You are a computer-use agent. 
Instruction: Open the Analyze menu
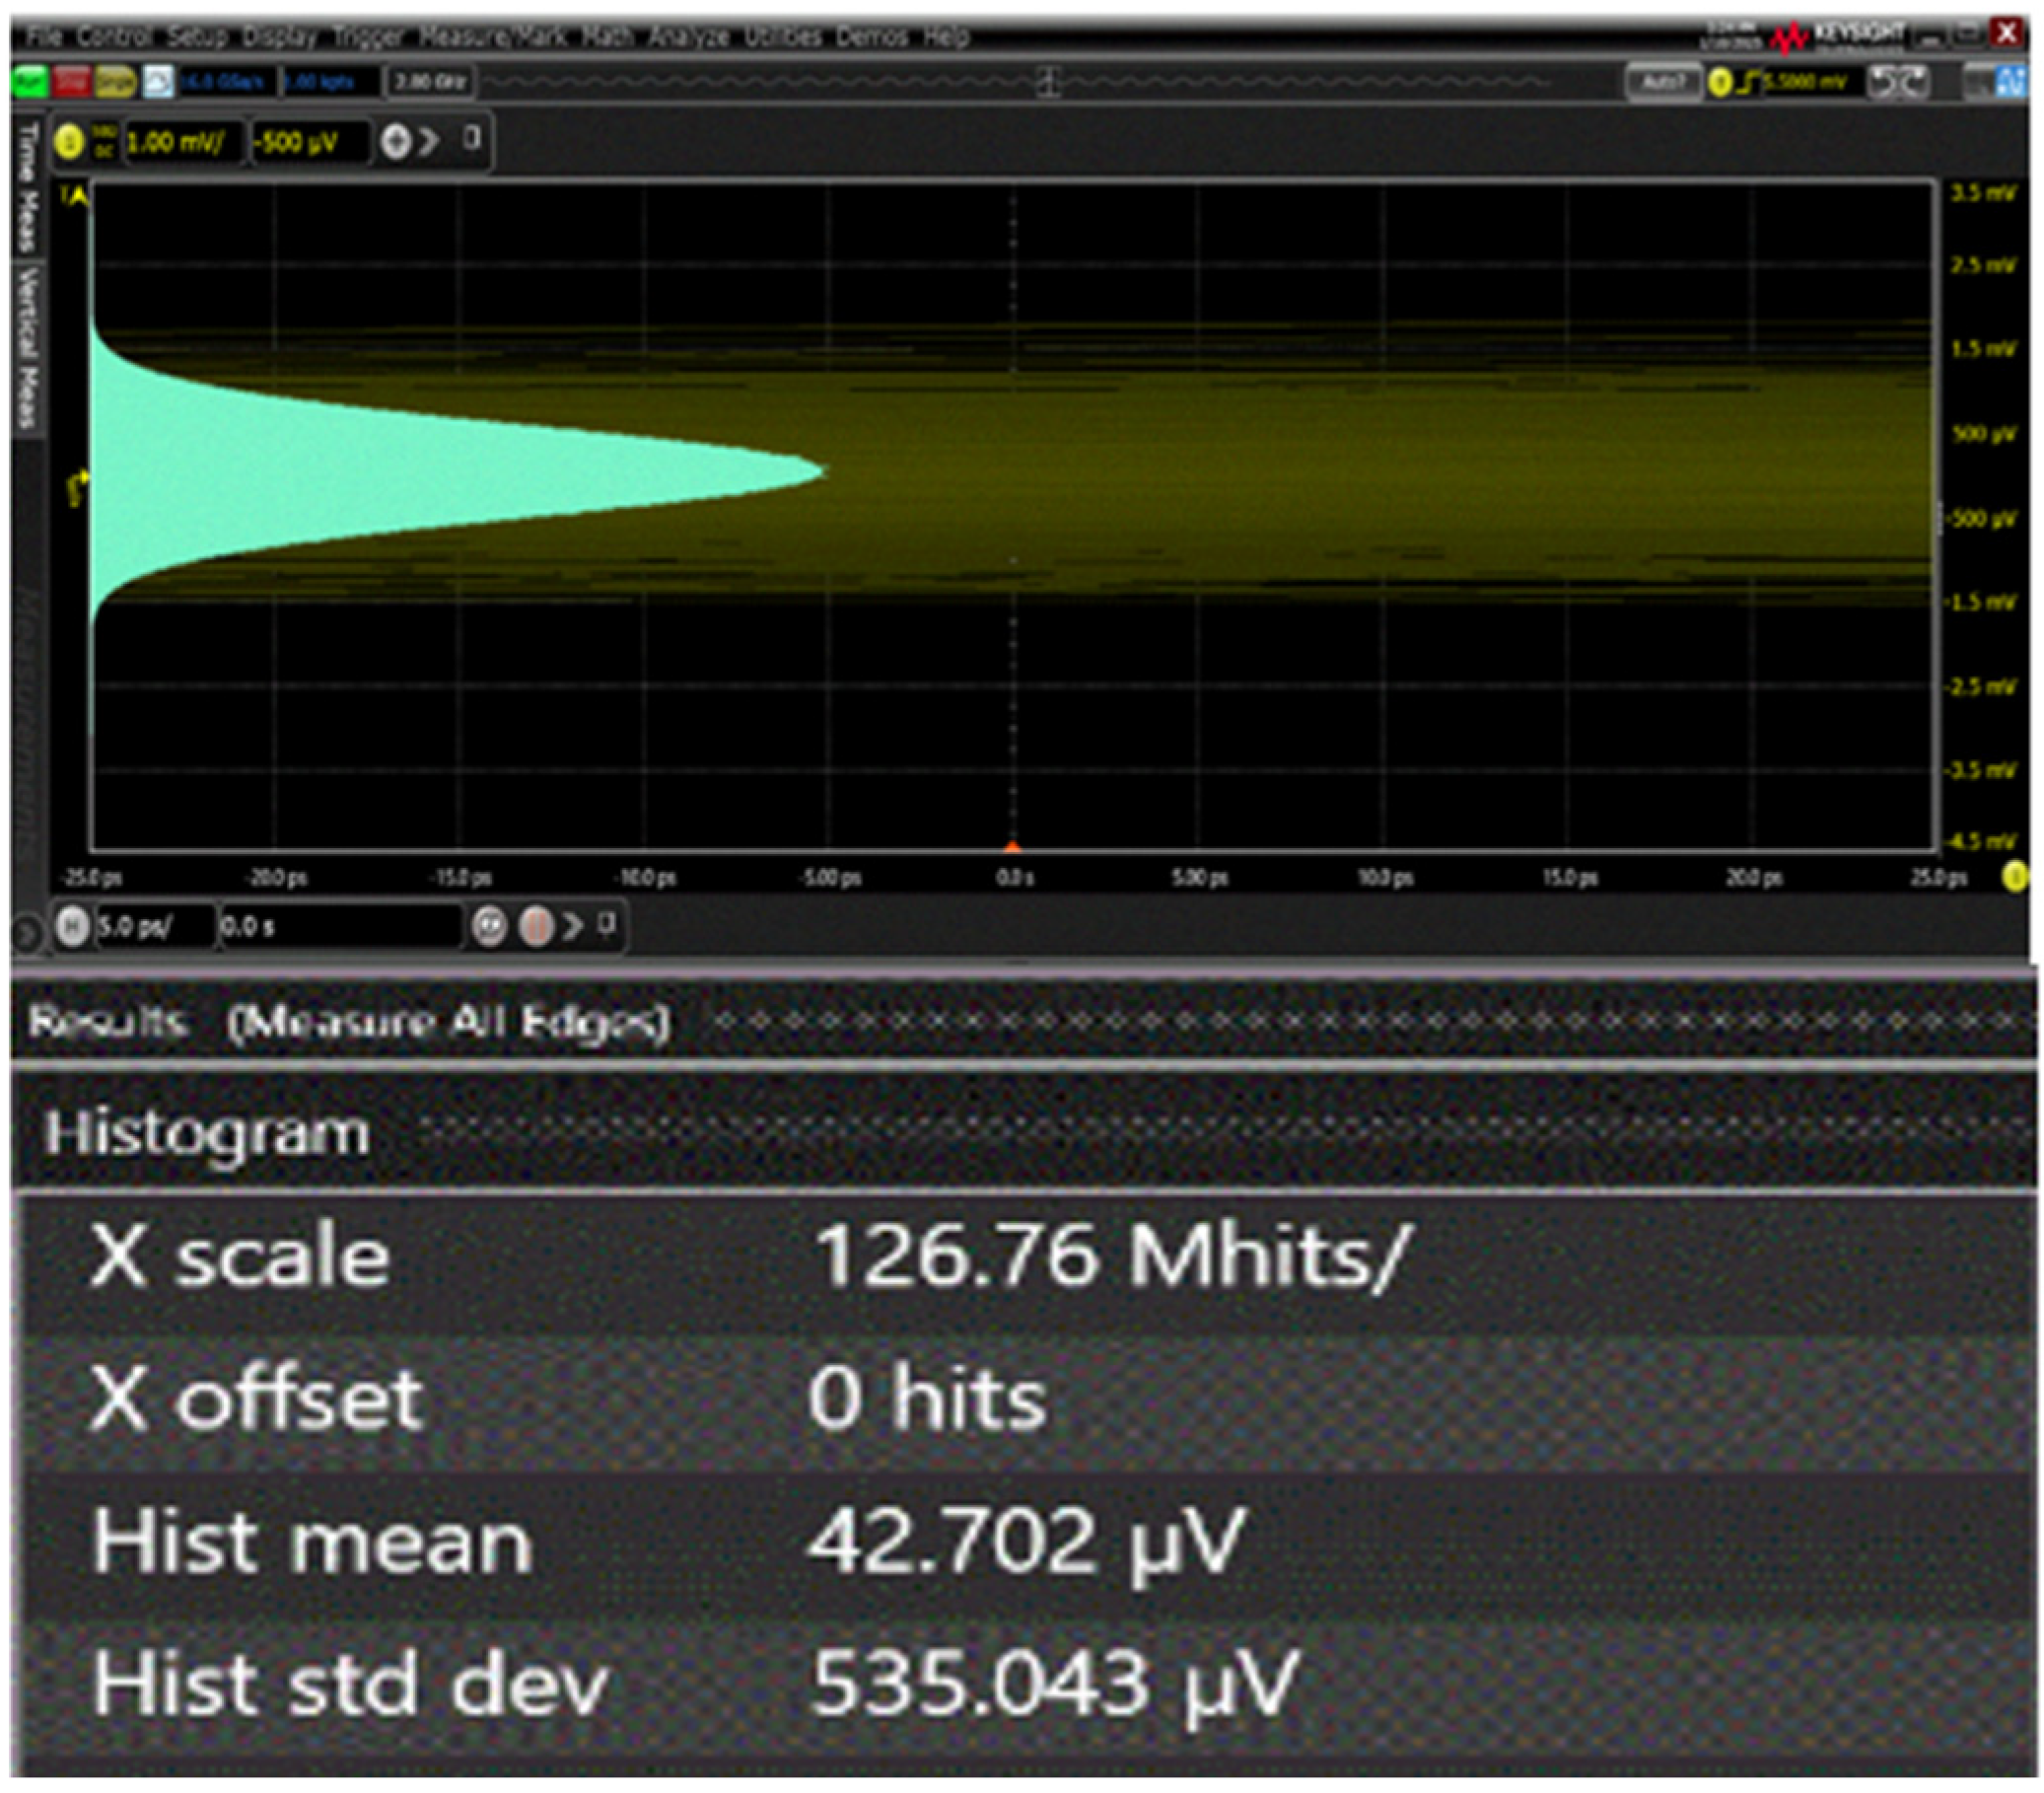(688, 37)
